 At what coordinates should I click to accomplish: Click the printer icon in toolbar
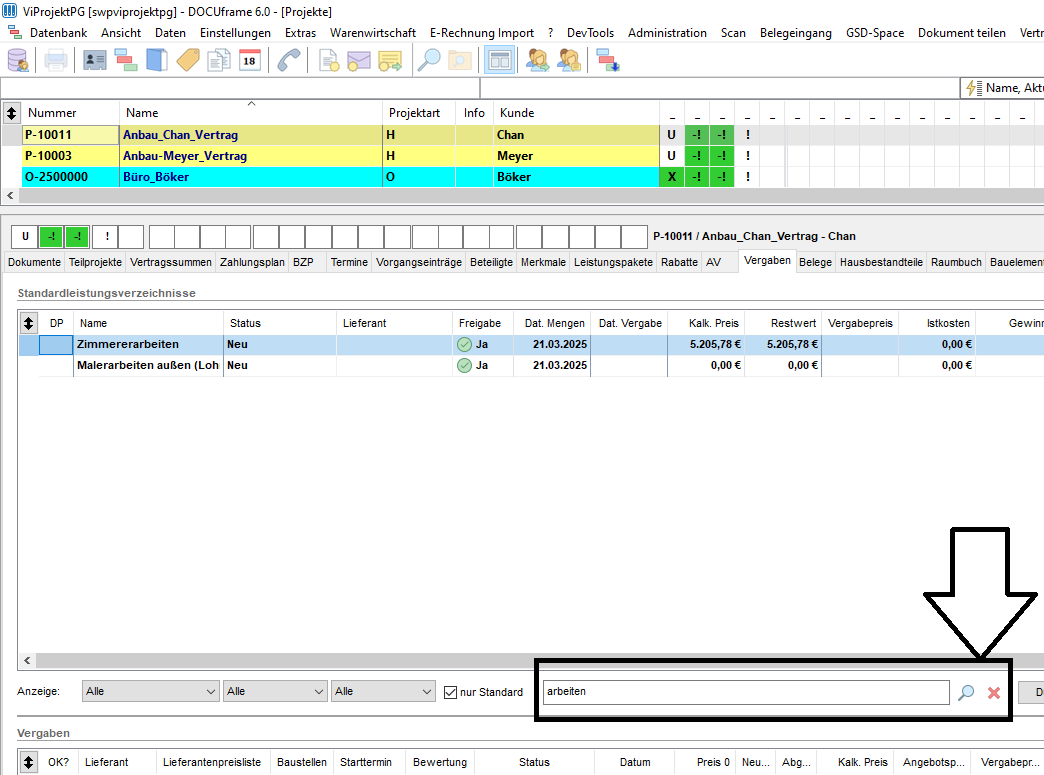55,61
